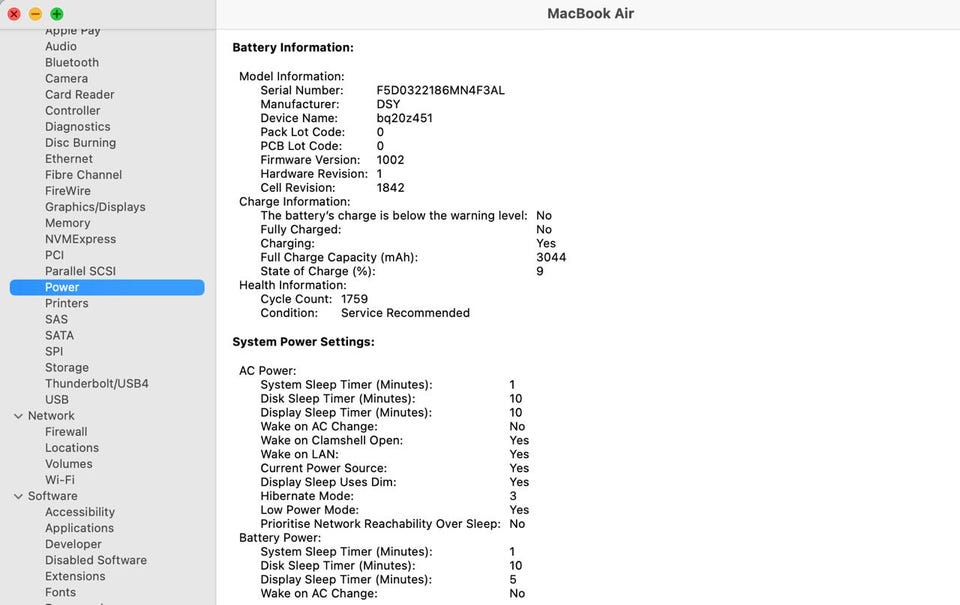
Task: Select the Software category label
Action: 52,495
